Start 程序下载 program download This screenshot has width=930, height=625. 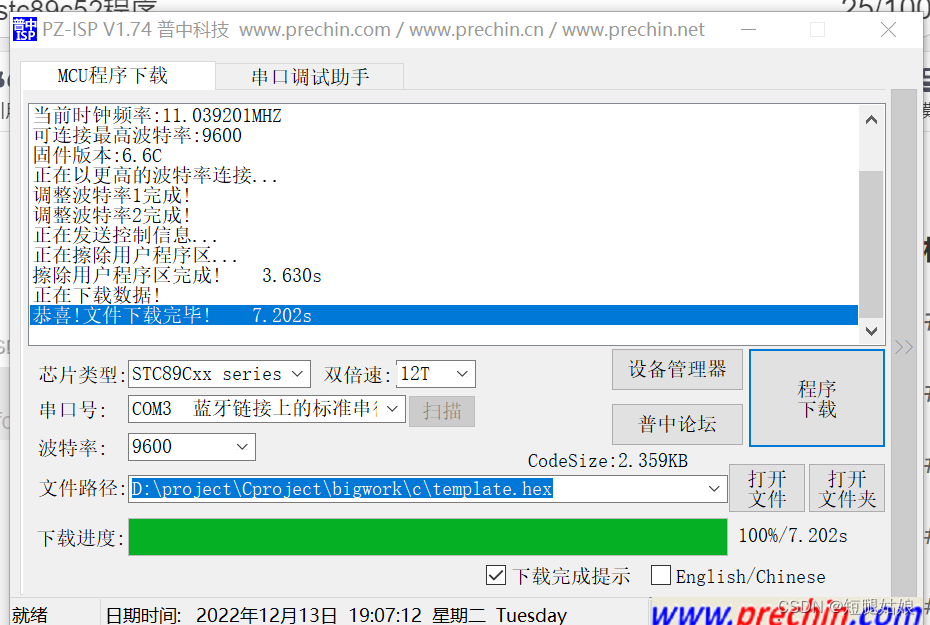[x=816, y=397]
